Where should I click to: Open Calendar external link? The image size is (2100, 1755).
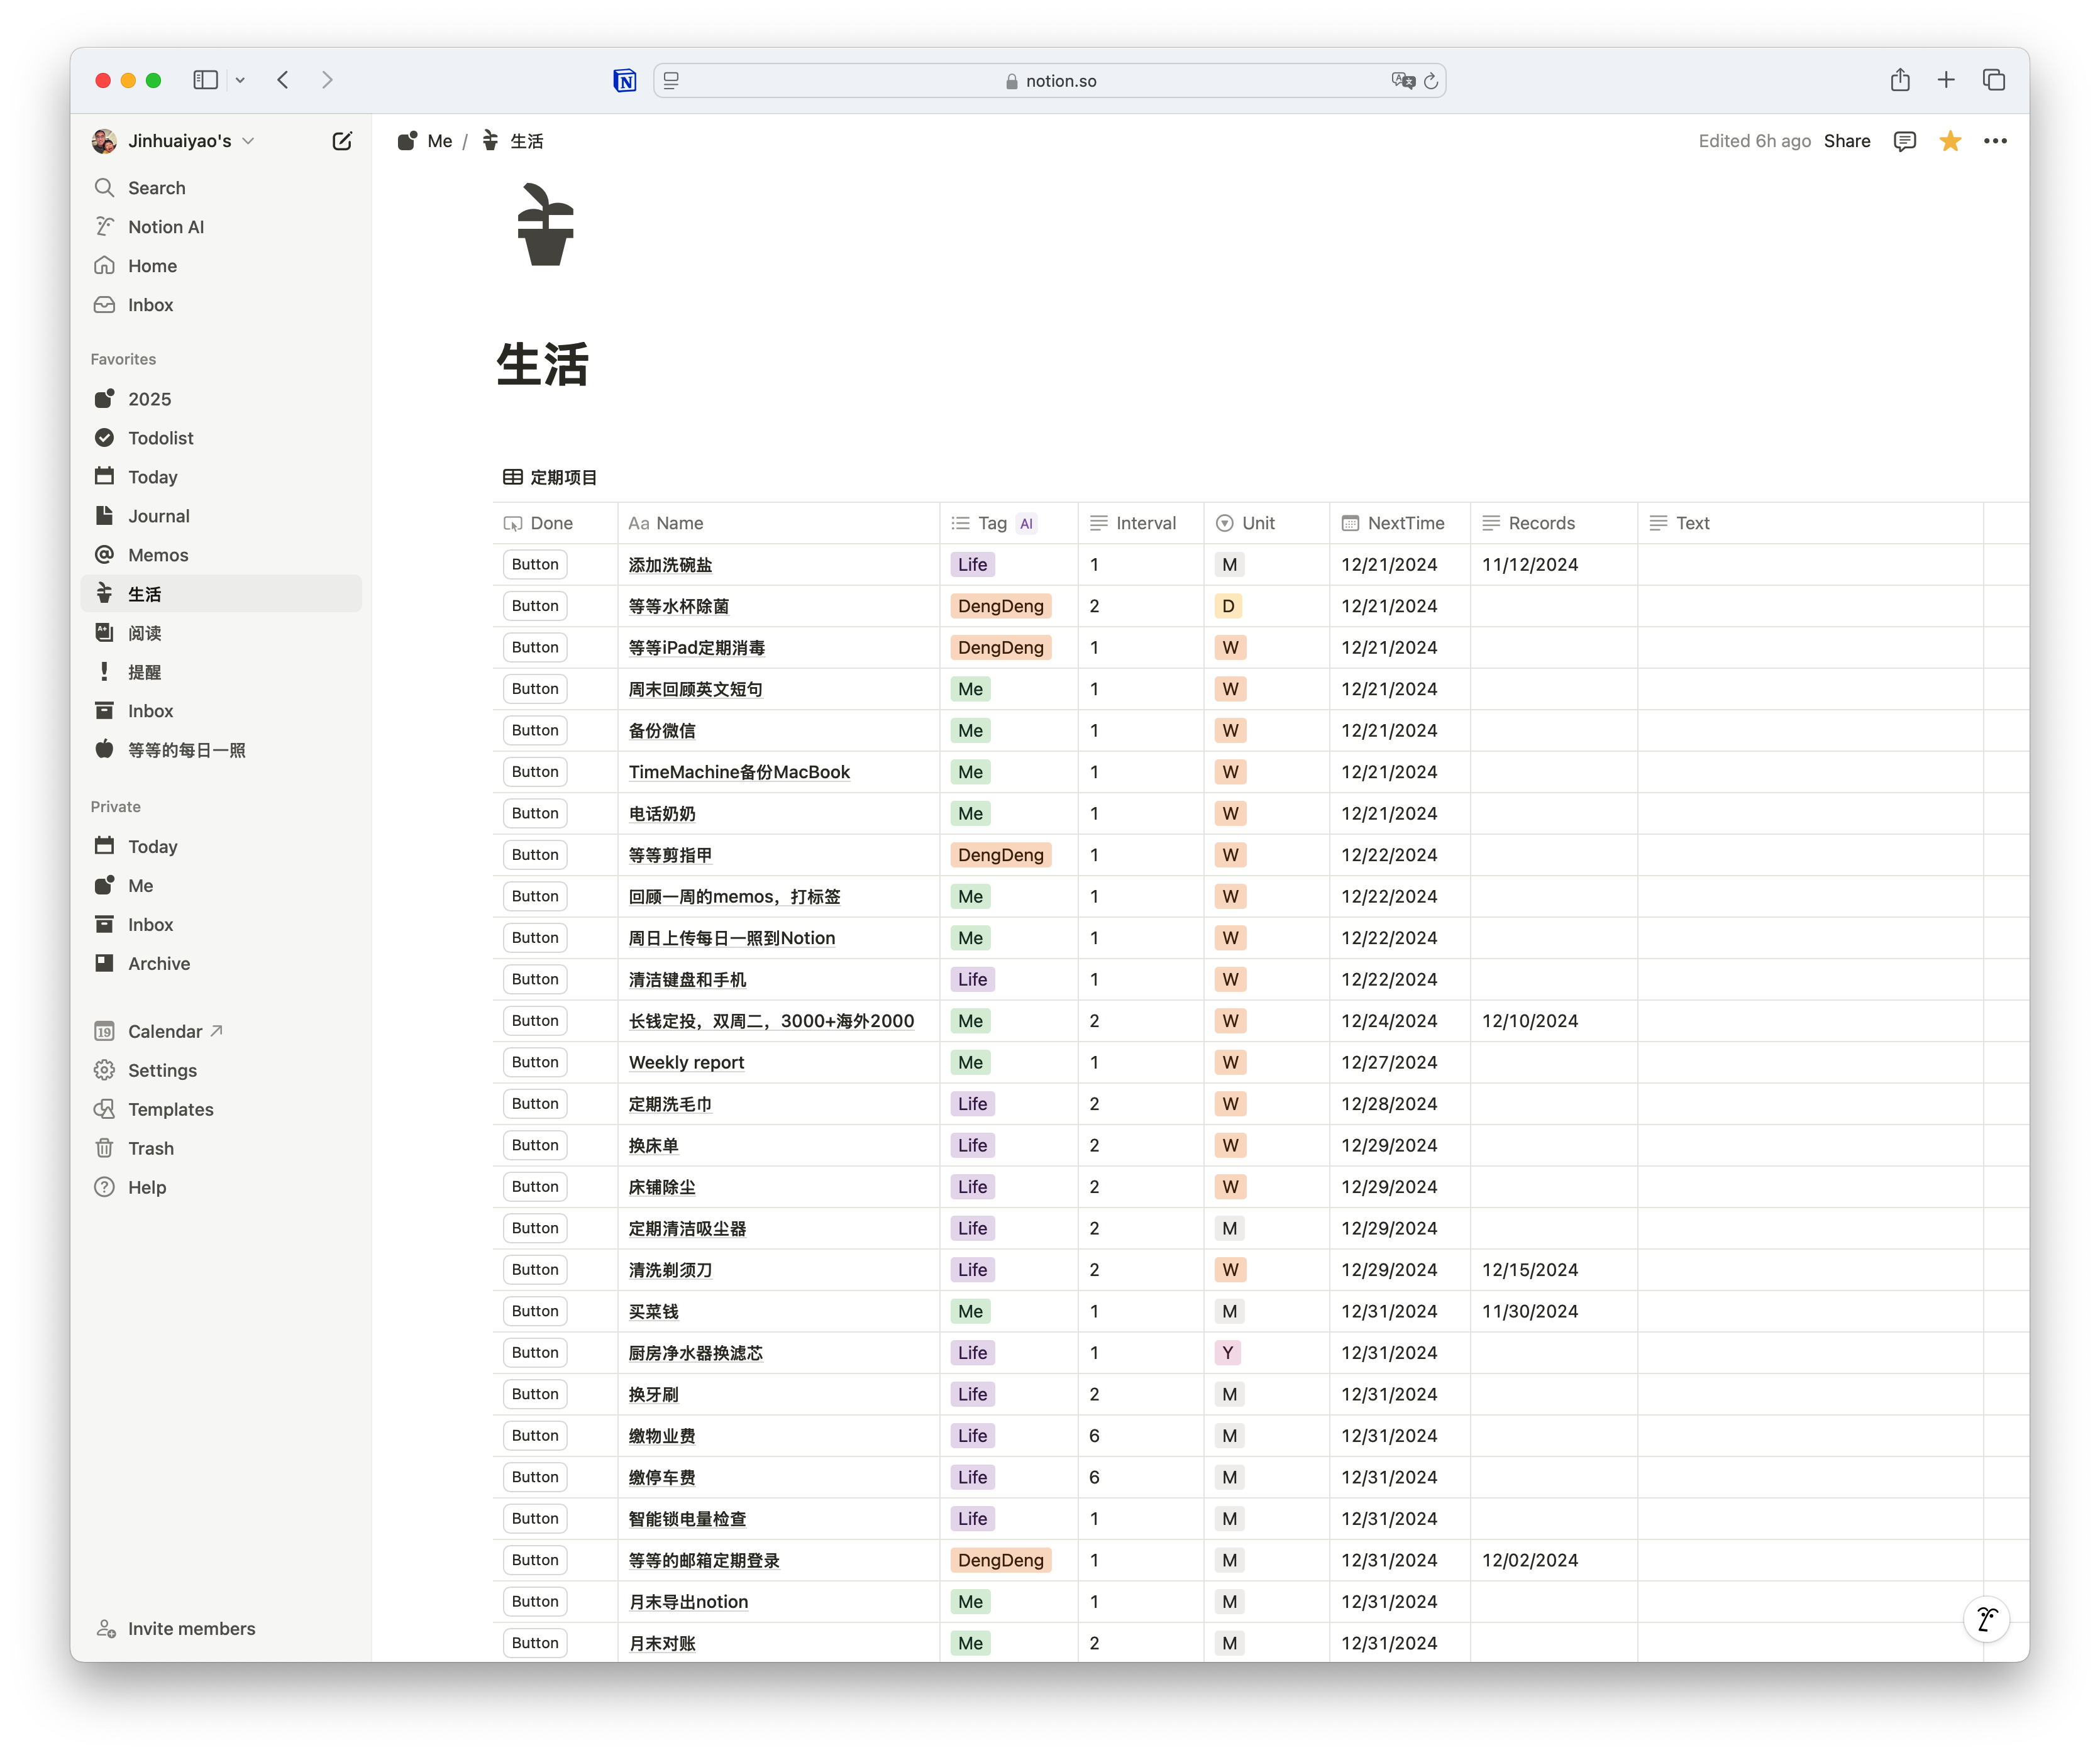(220, 1031)
